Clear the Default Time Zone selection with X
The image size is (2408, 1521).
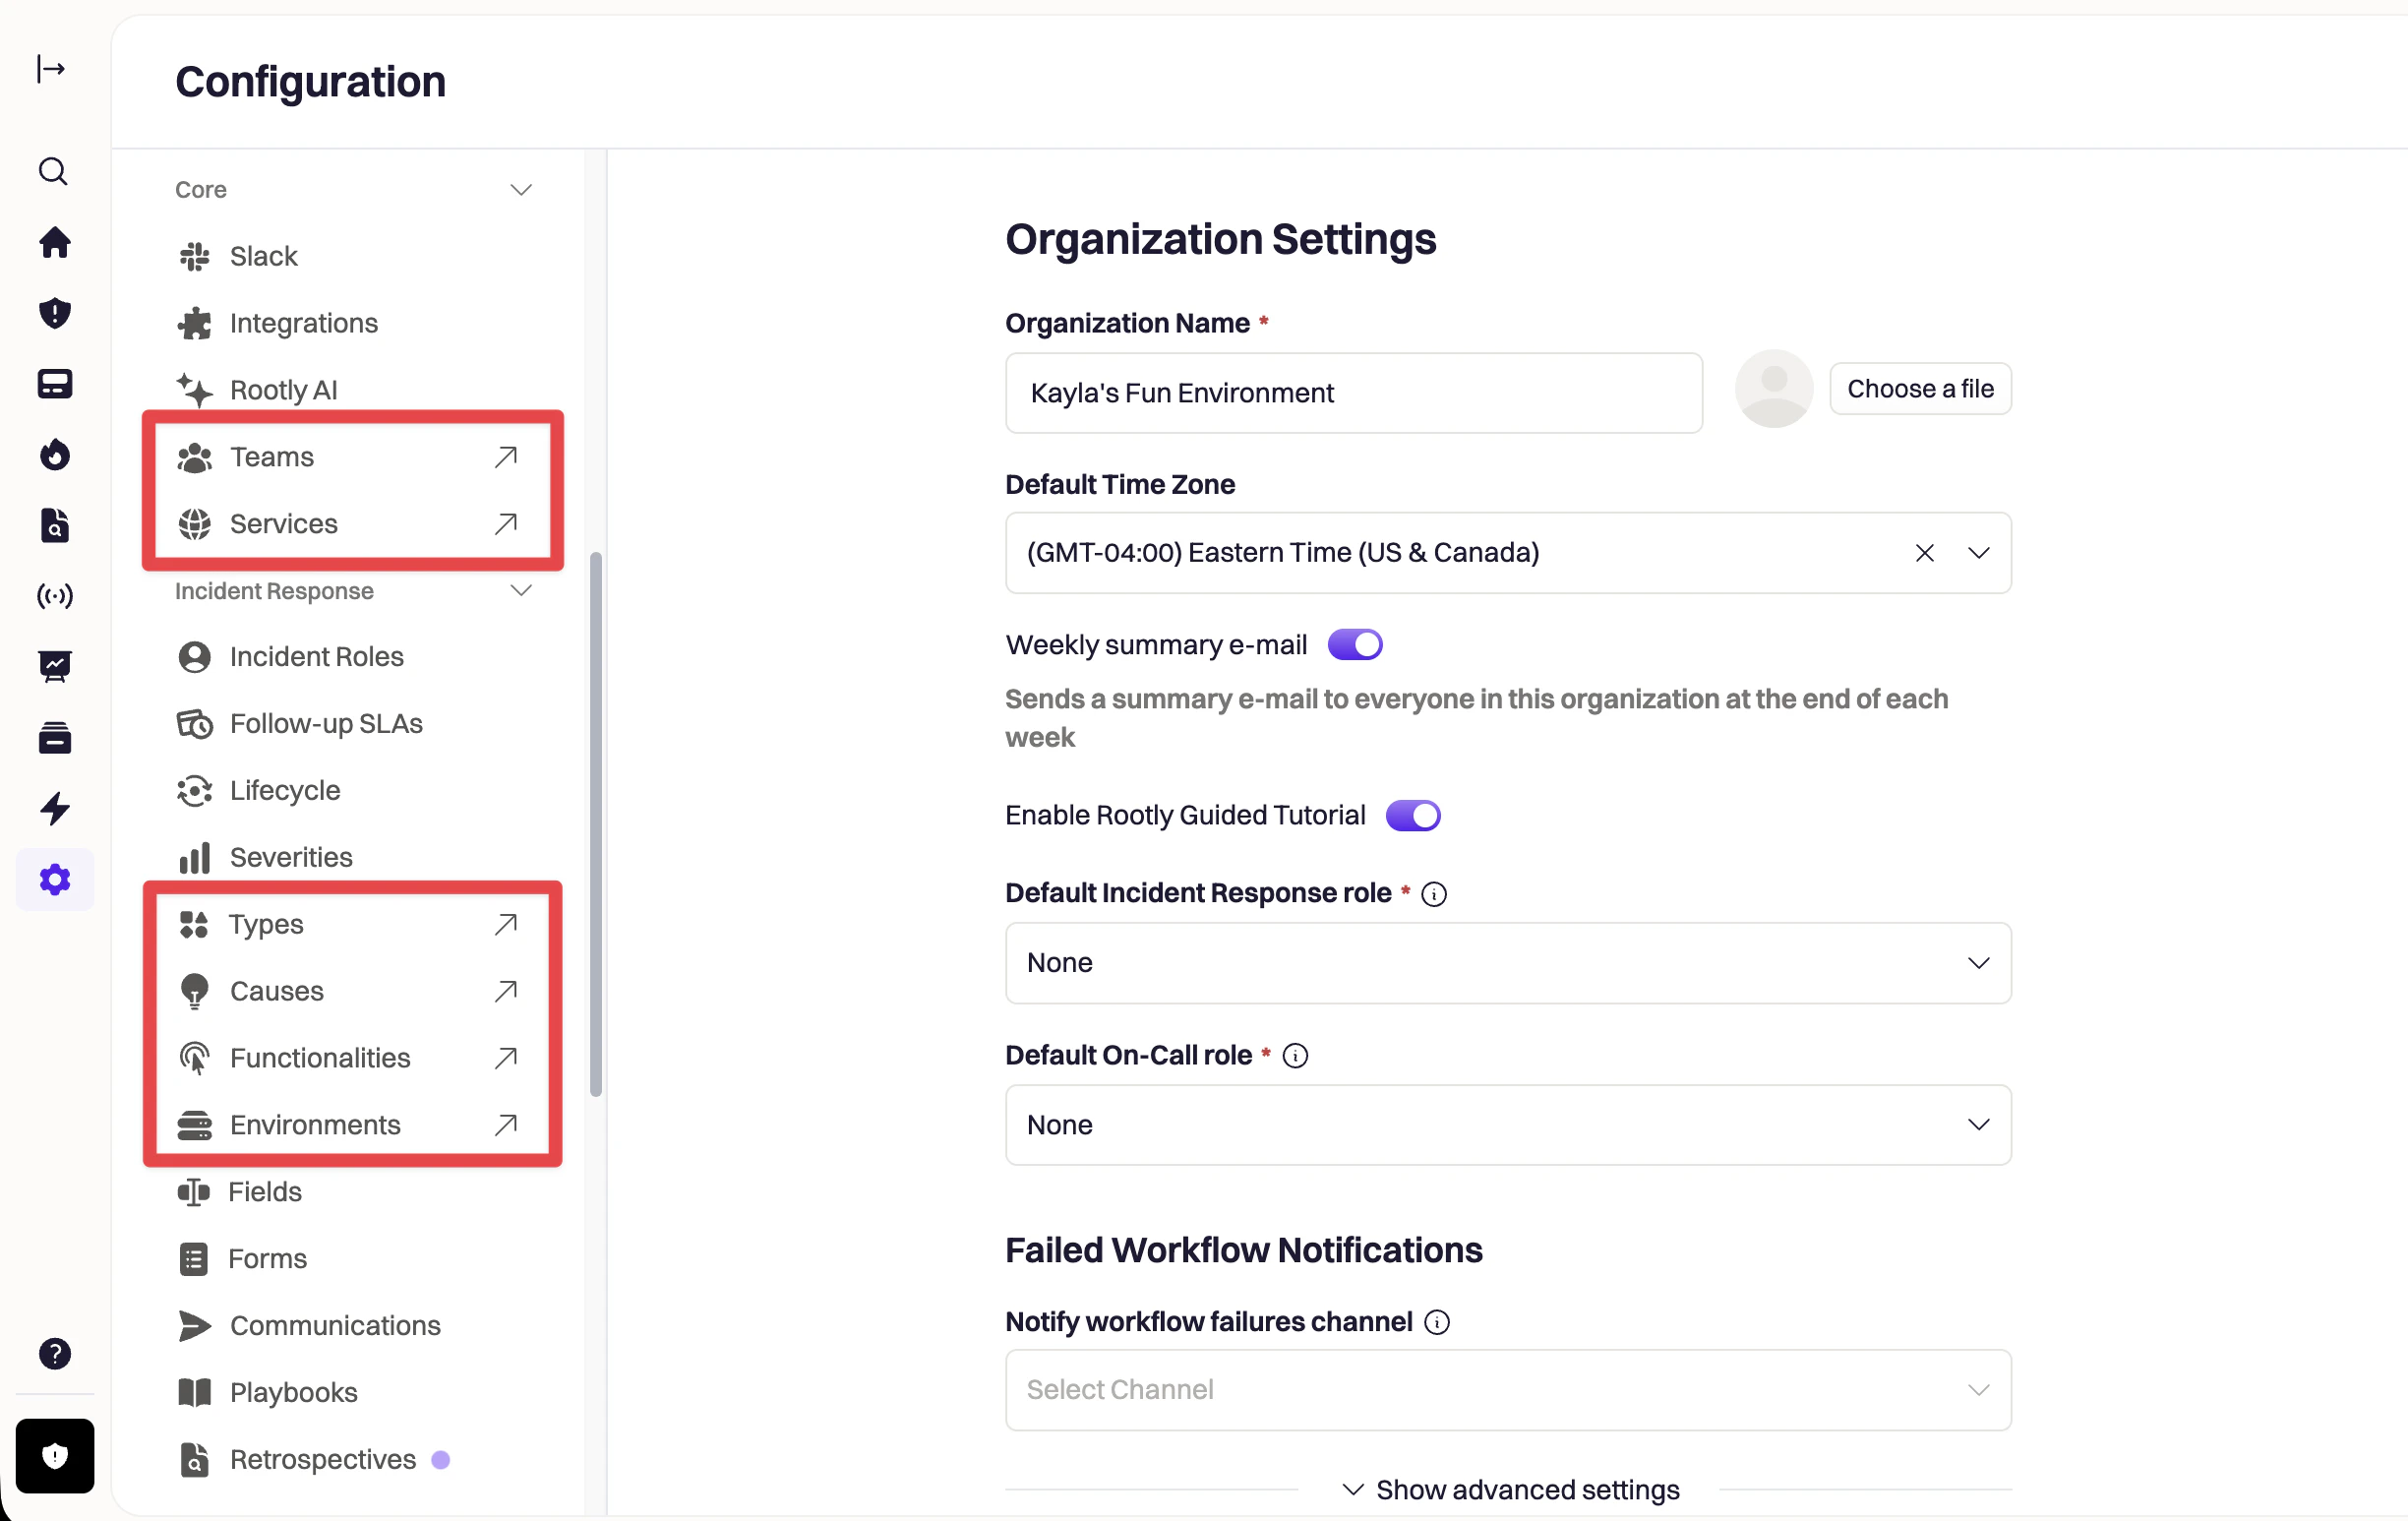[1924, 553]
